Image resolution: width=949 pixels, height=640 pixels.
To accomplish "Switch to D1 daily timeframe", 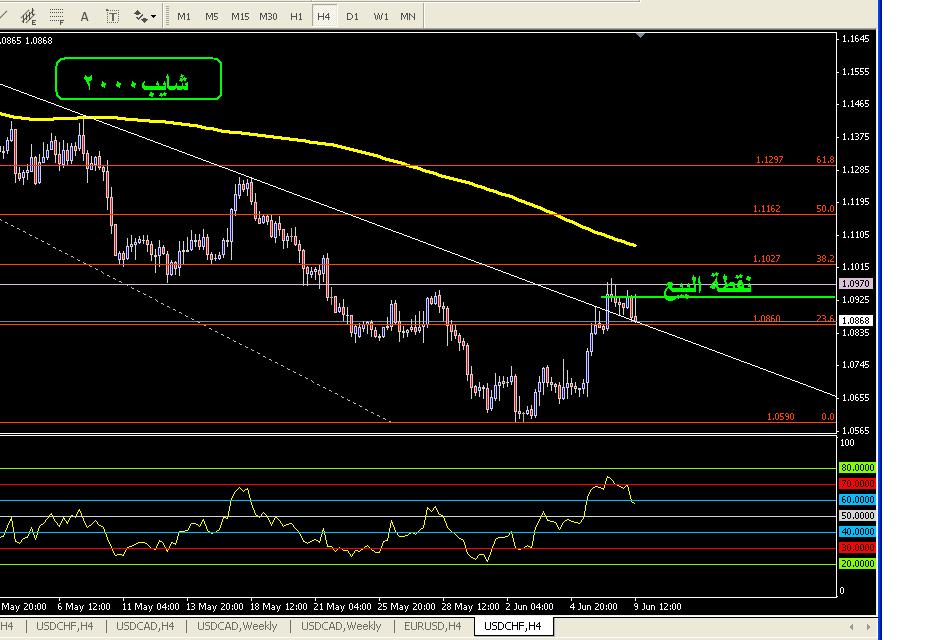I will pyautogui.click(x=352, y=16).
